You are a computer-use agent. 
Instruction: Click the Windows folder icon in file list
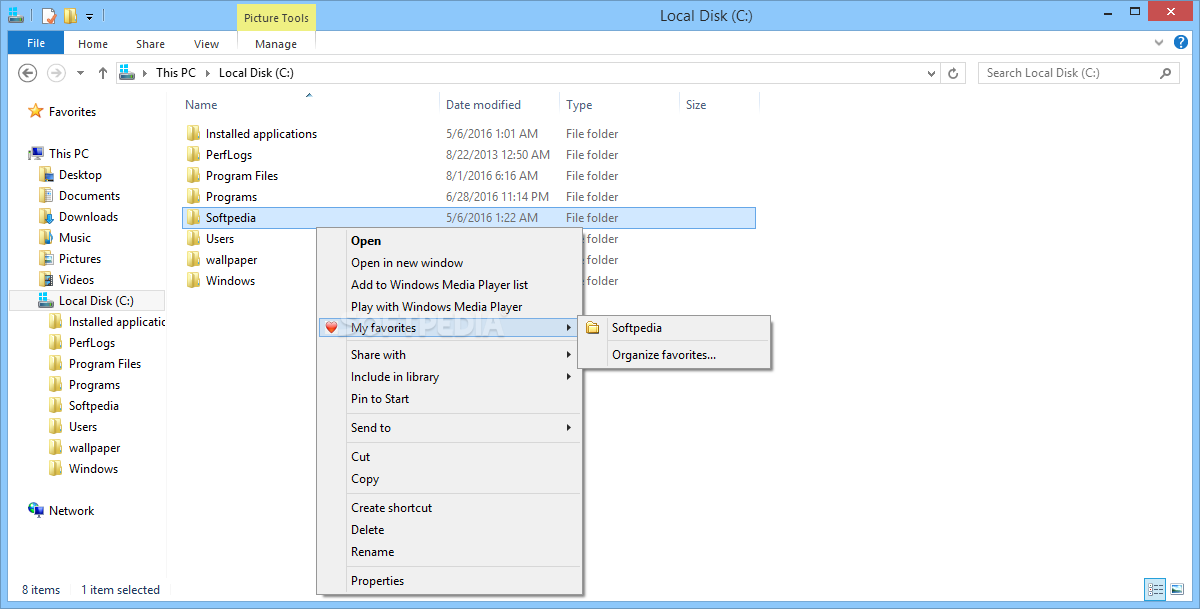coord(193,281)
